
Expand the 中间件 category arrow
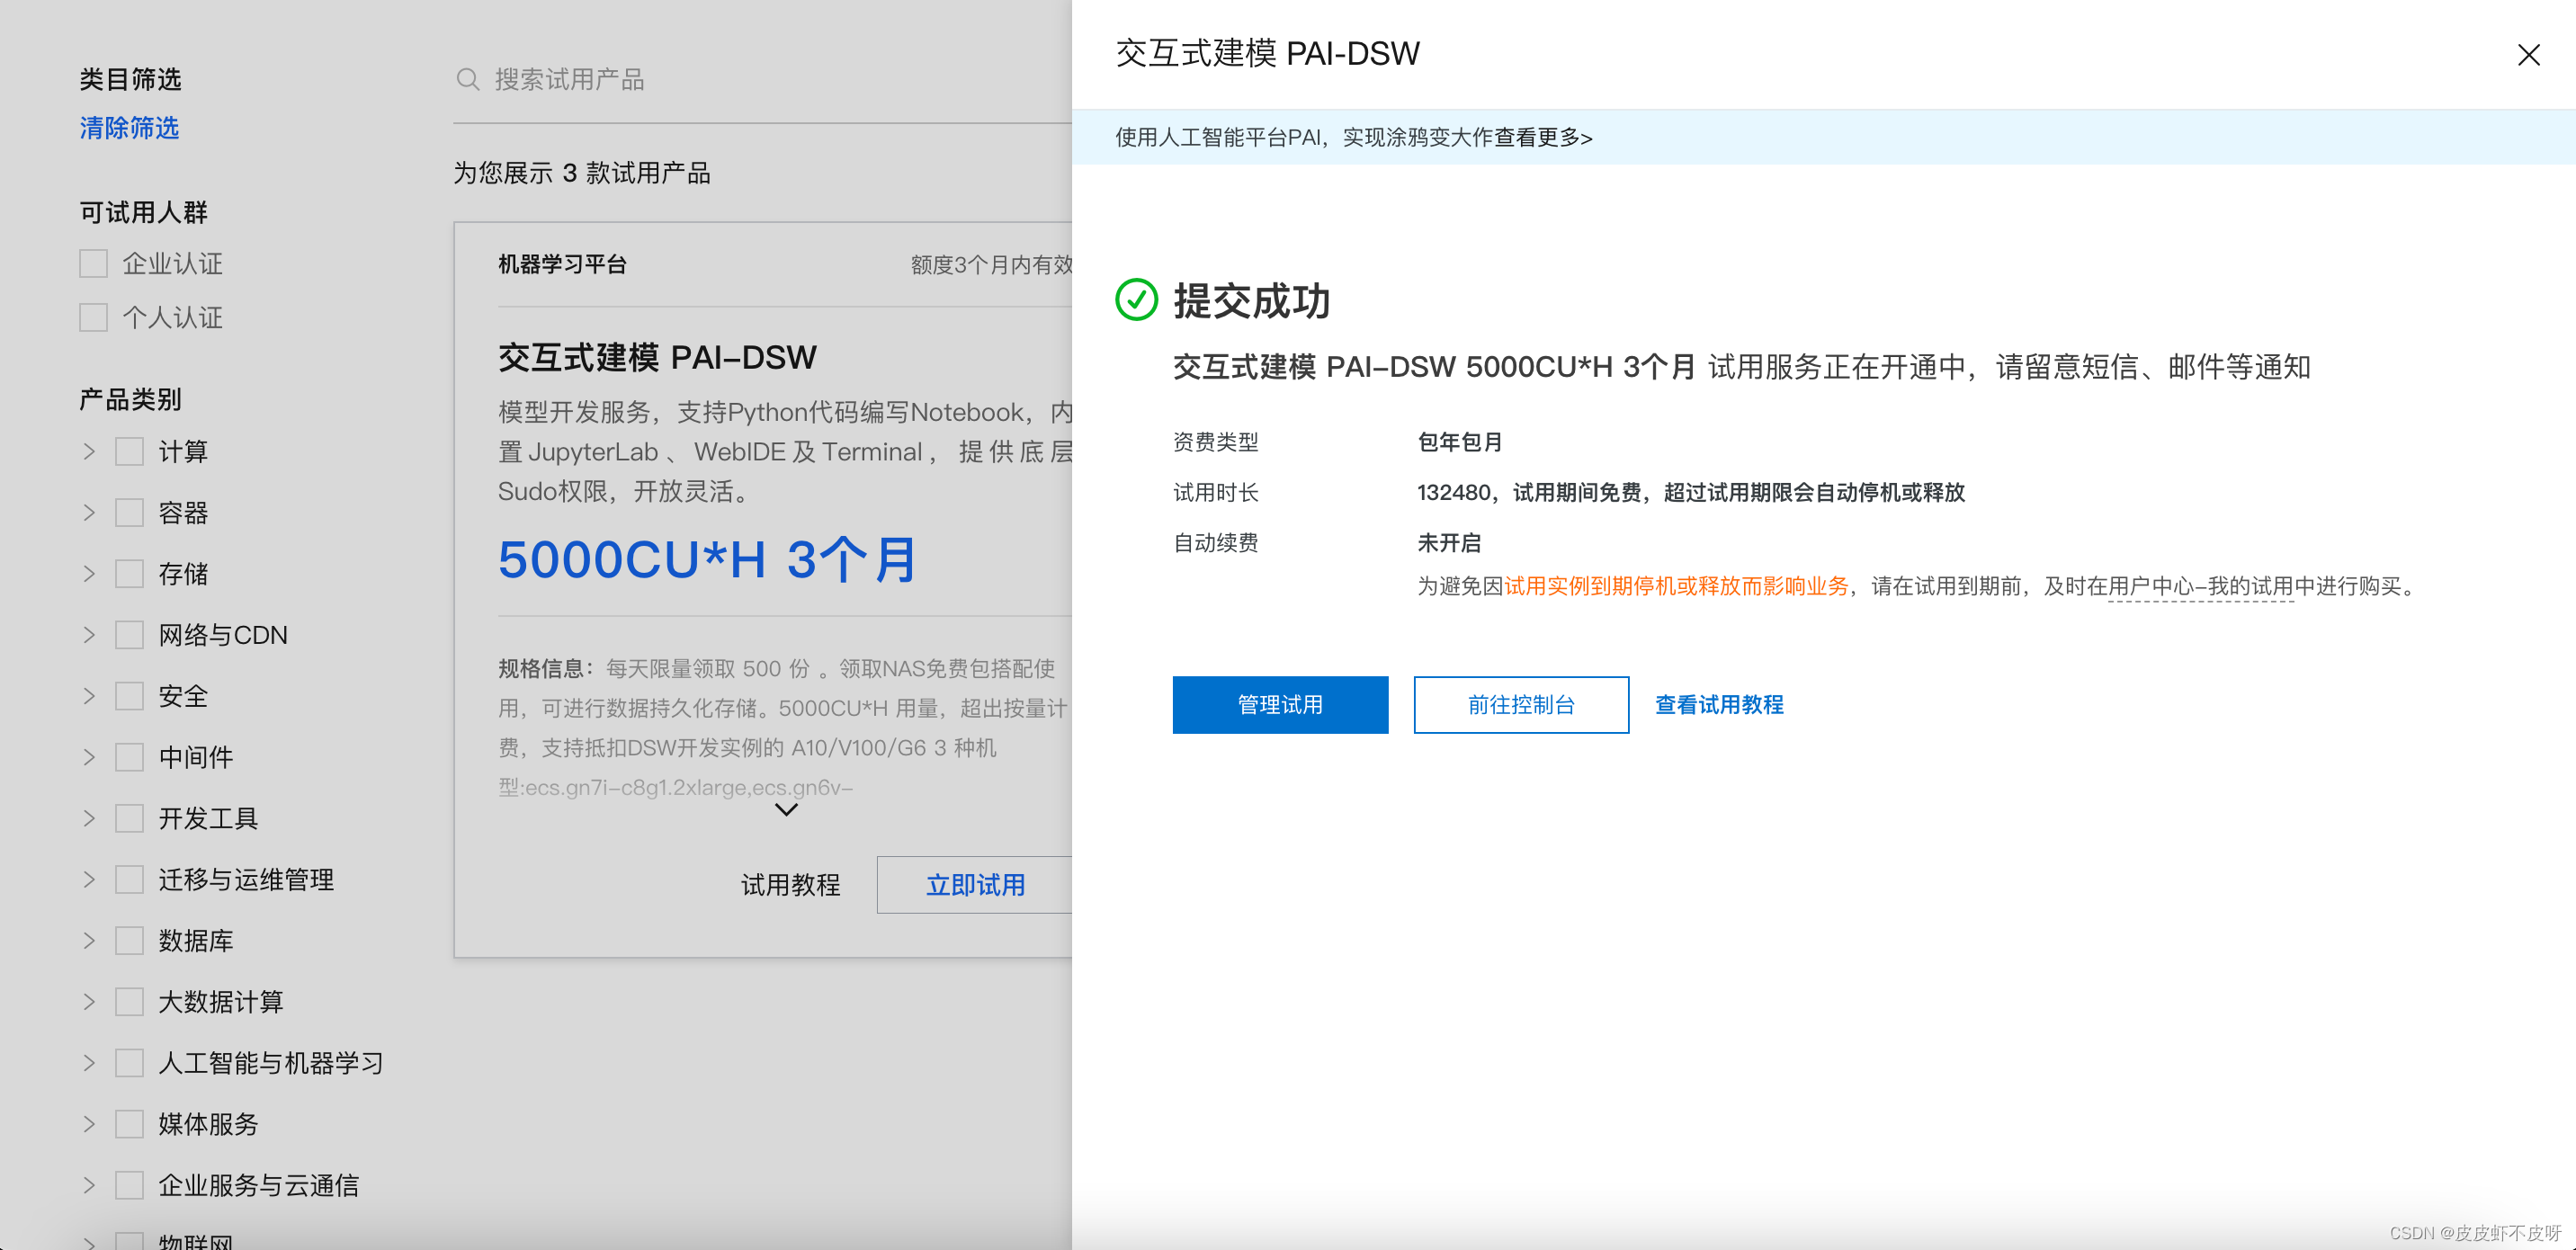(89, 757)
